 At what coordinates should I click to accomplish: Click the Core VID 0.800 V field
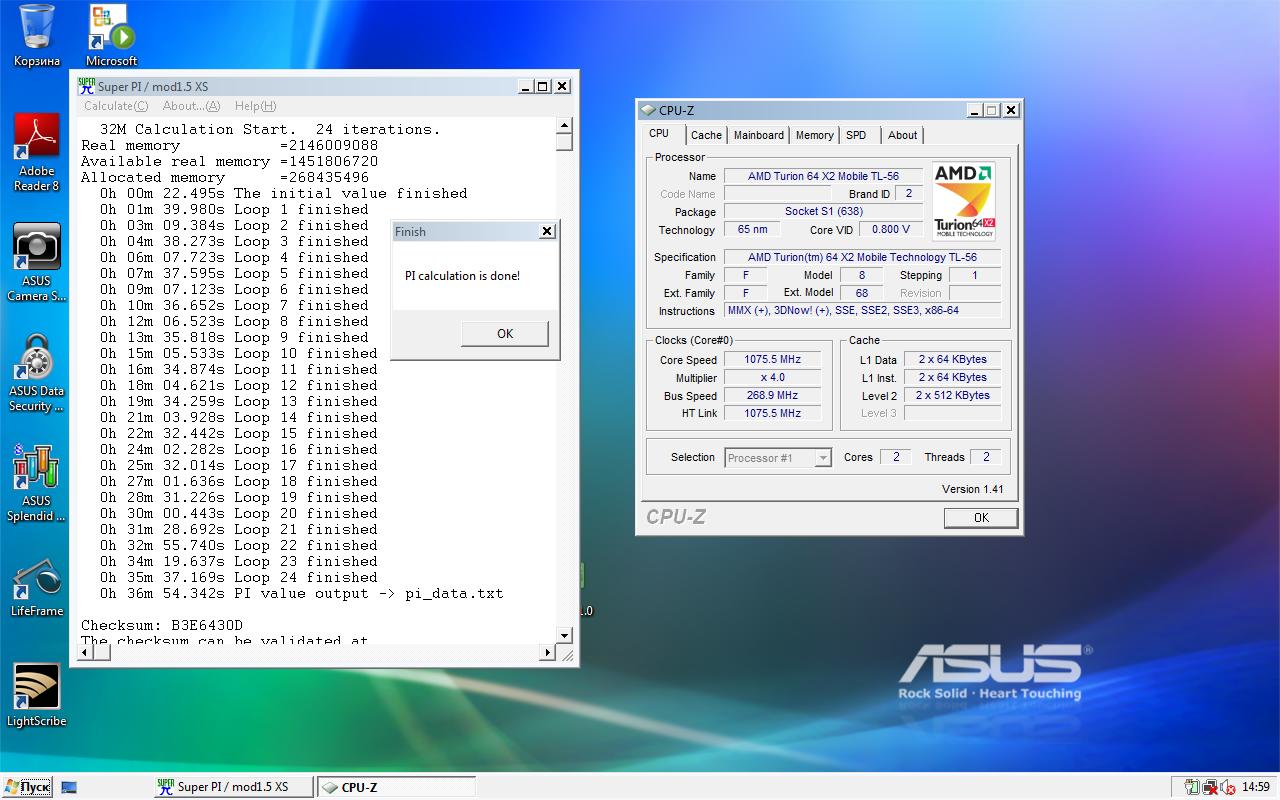pyautogui.click(x=891, y=230)
